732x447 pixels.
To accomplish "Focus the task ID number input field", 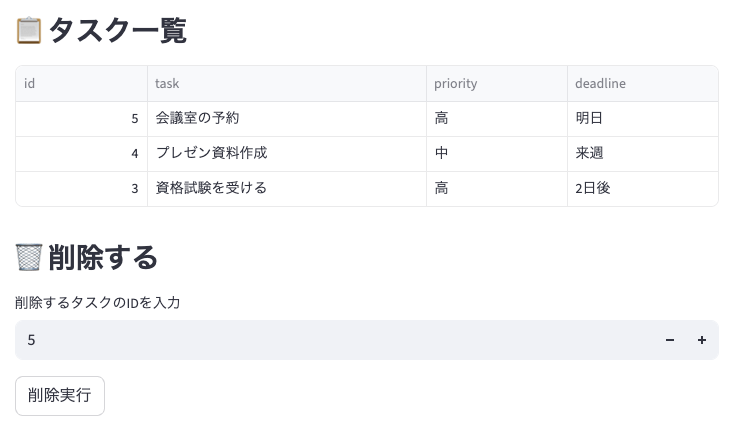I will 330,340.
